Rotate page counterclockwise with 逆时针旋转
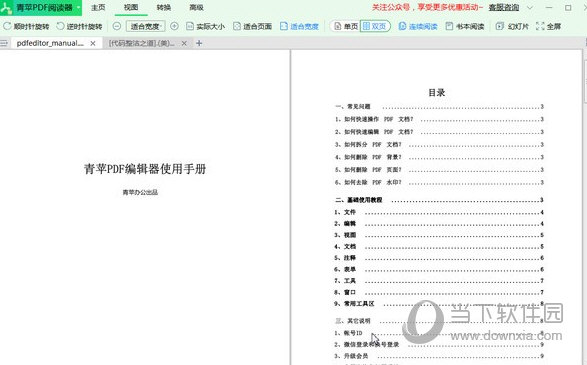 point(79,26)
